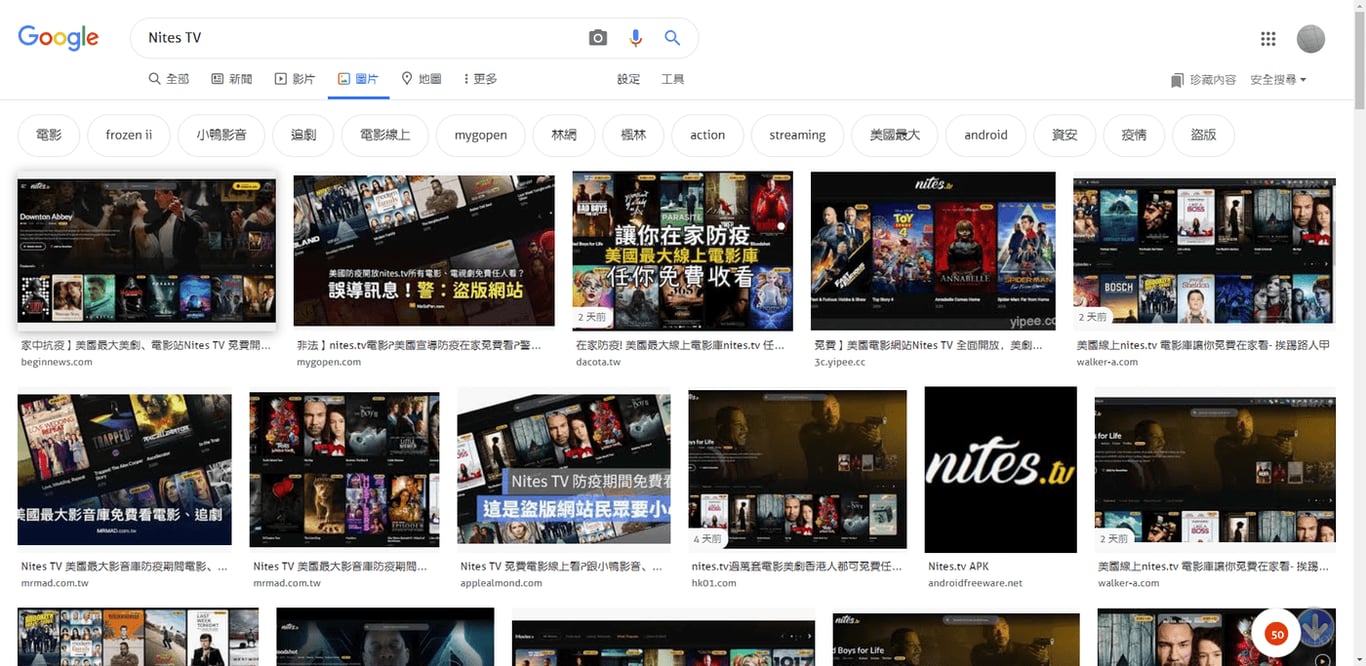Open the nites.tv black logo thumbnail
This screenshot has height=666, width=1366.
coord(1001,469)
